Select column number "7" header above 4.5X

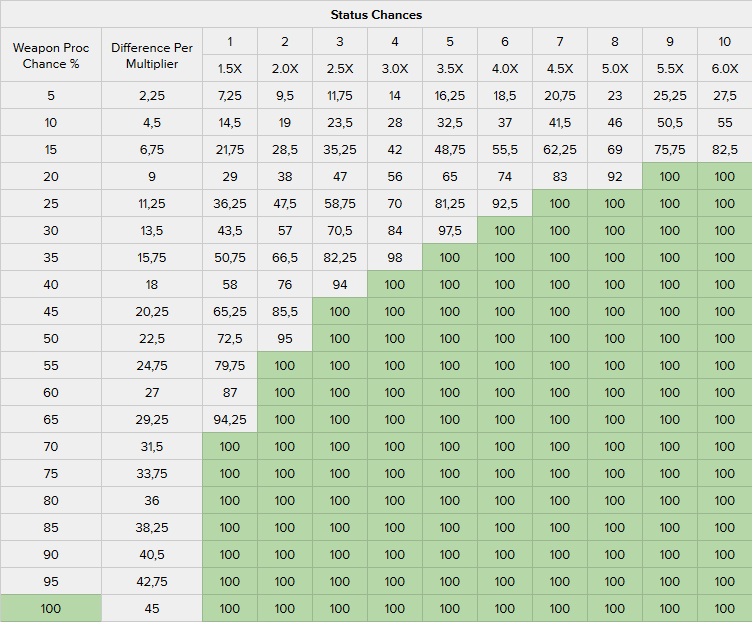tap(560, 42)
